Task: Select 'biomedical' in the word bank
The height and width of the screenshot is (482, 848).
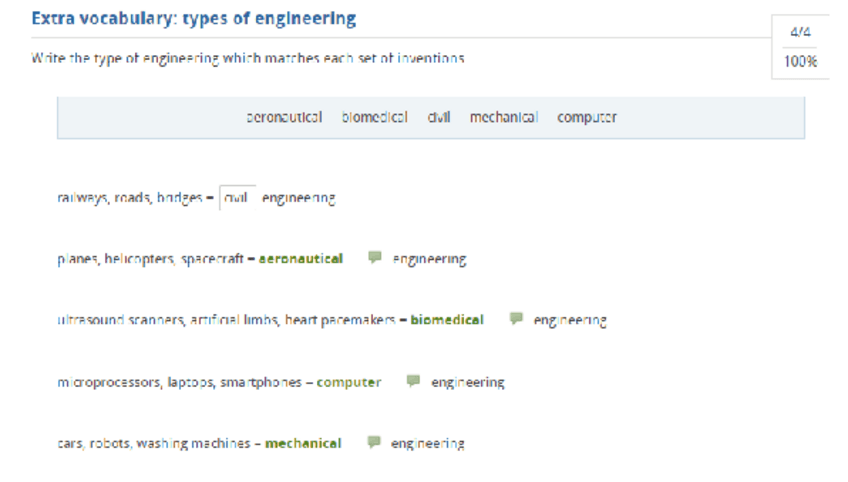Action: (374, 117)
